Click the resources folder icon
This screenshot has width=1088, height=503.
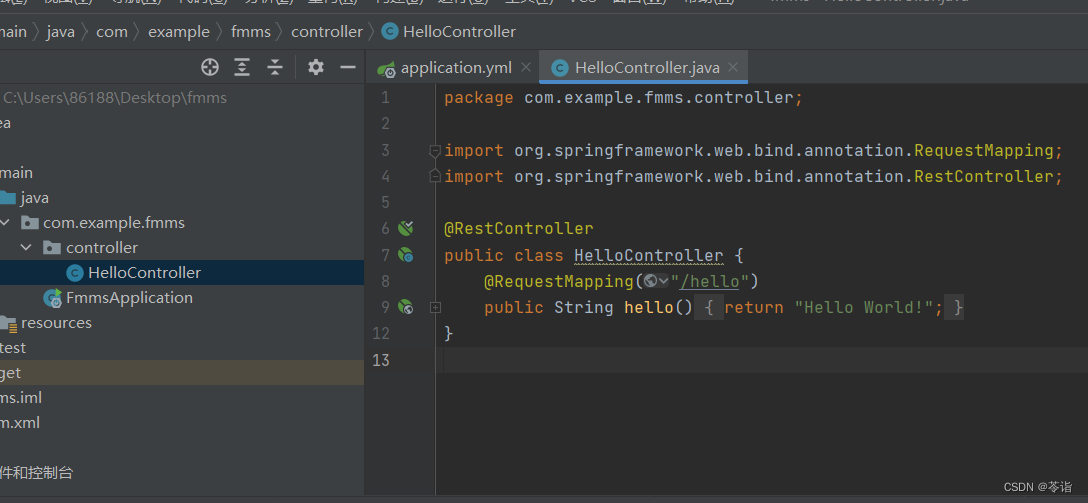(8, 323)
